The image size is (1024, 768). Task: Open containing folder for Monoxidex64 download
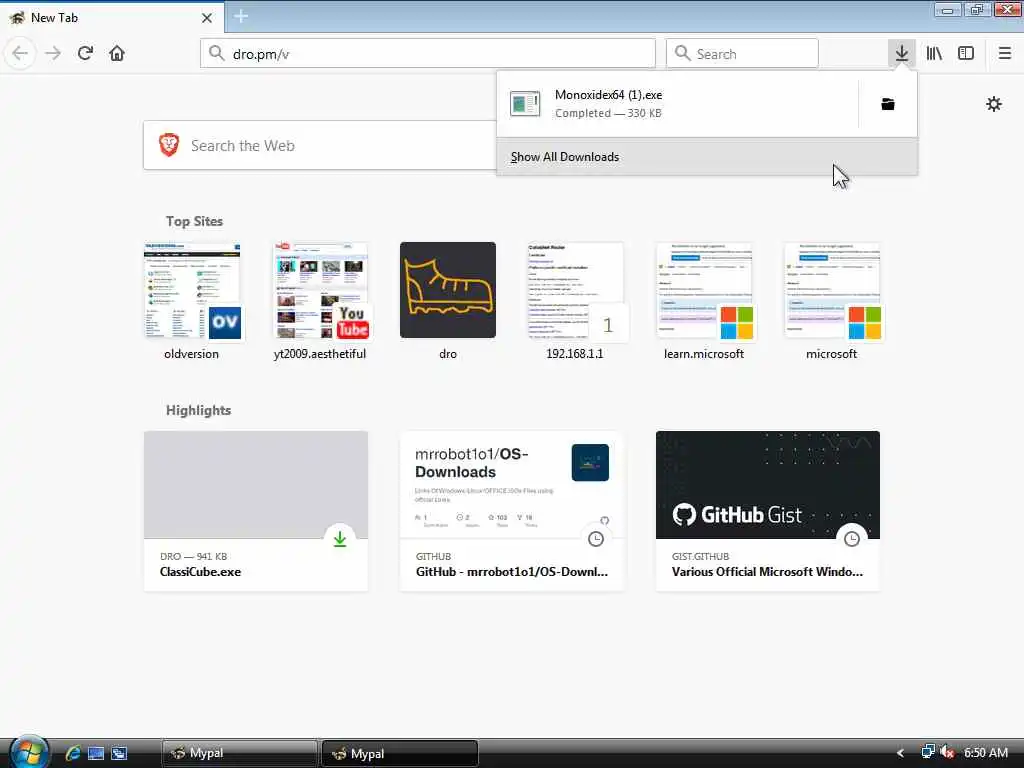point(888,104)
